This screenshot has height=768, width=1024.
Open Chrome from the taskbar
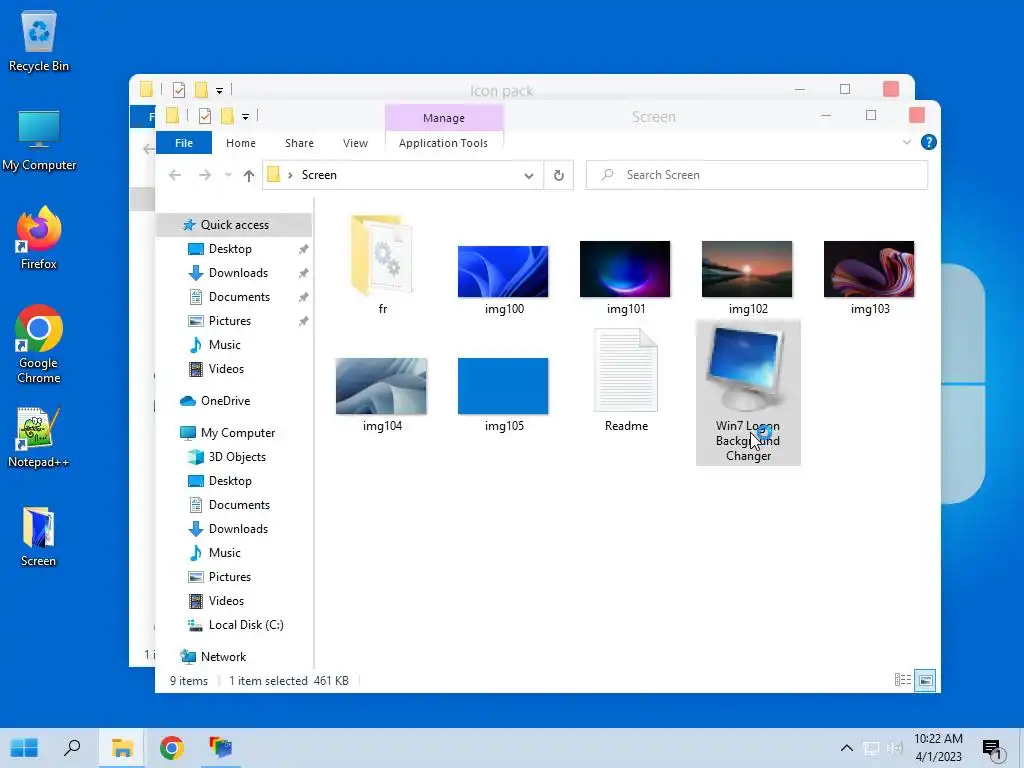point(171,748)
